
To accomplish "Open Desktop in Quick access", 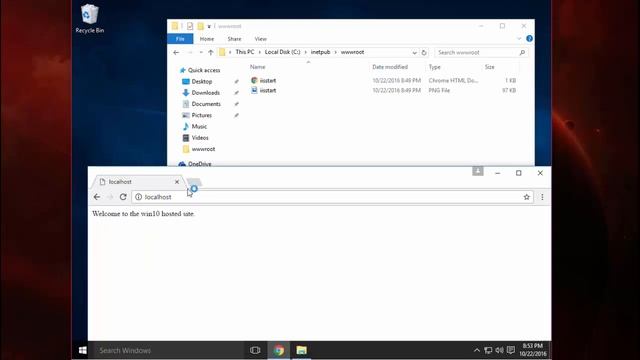I will pos(202,82).
